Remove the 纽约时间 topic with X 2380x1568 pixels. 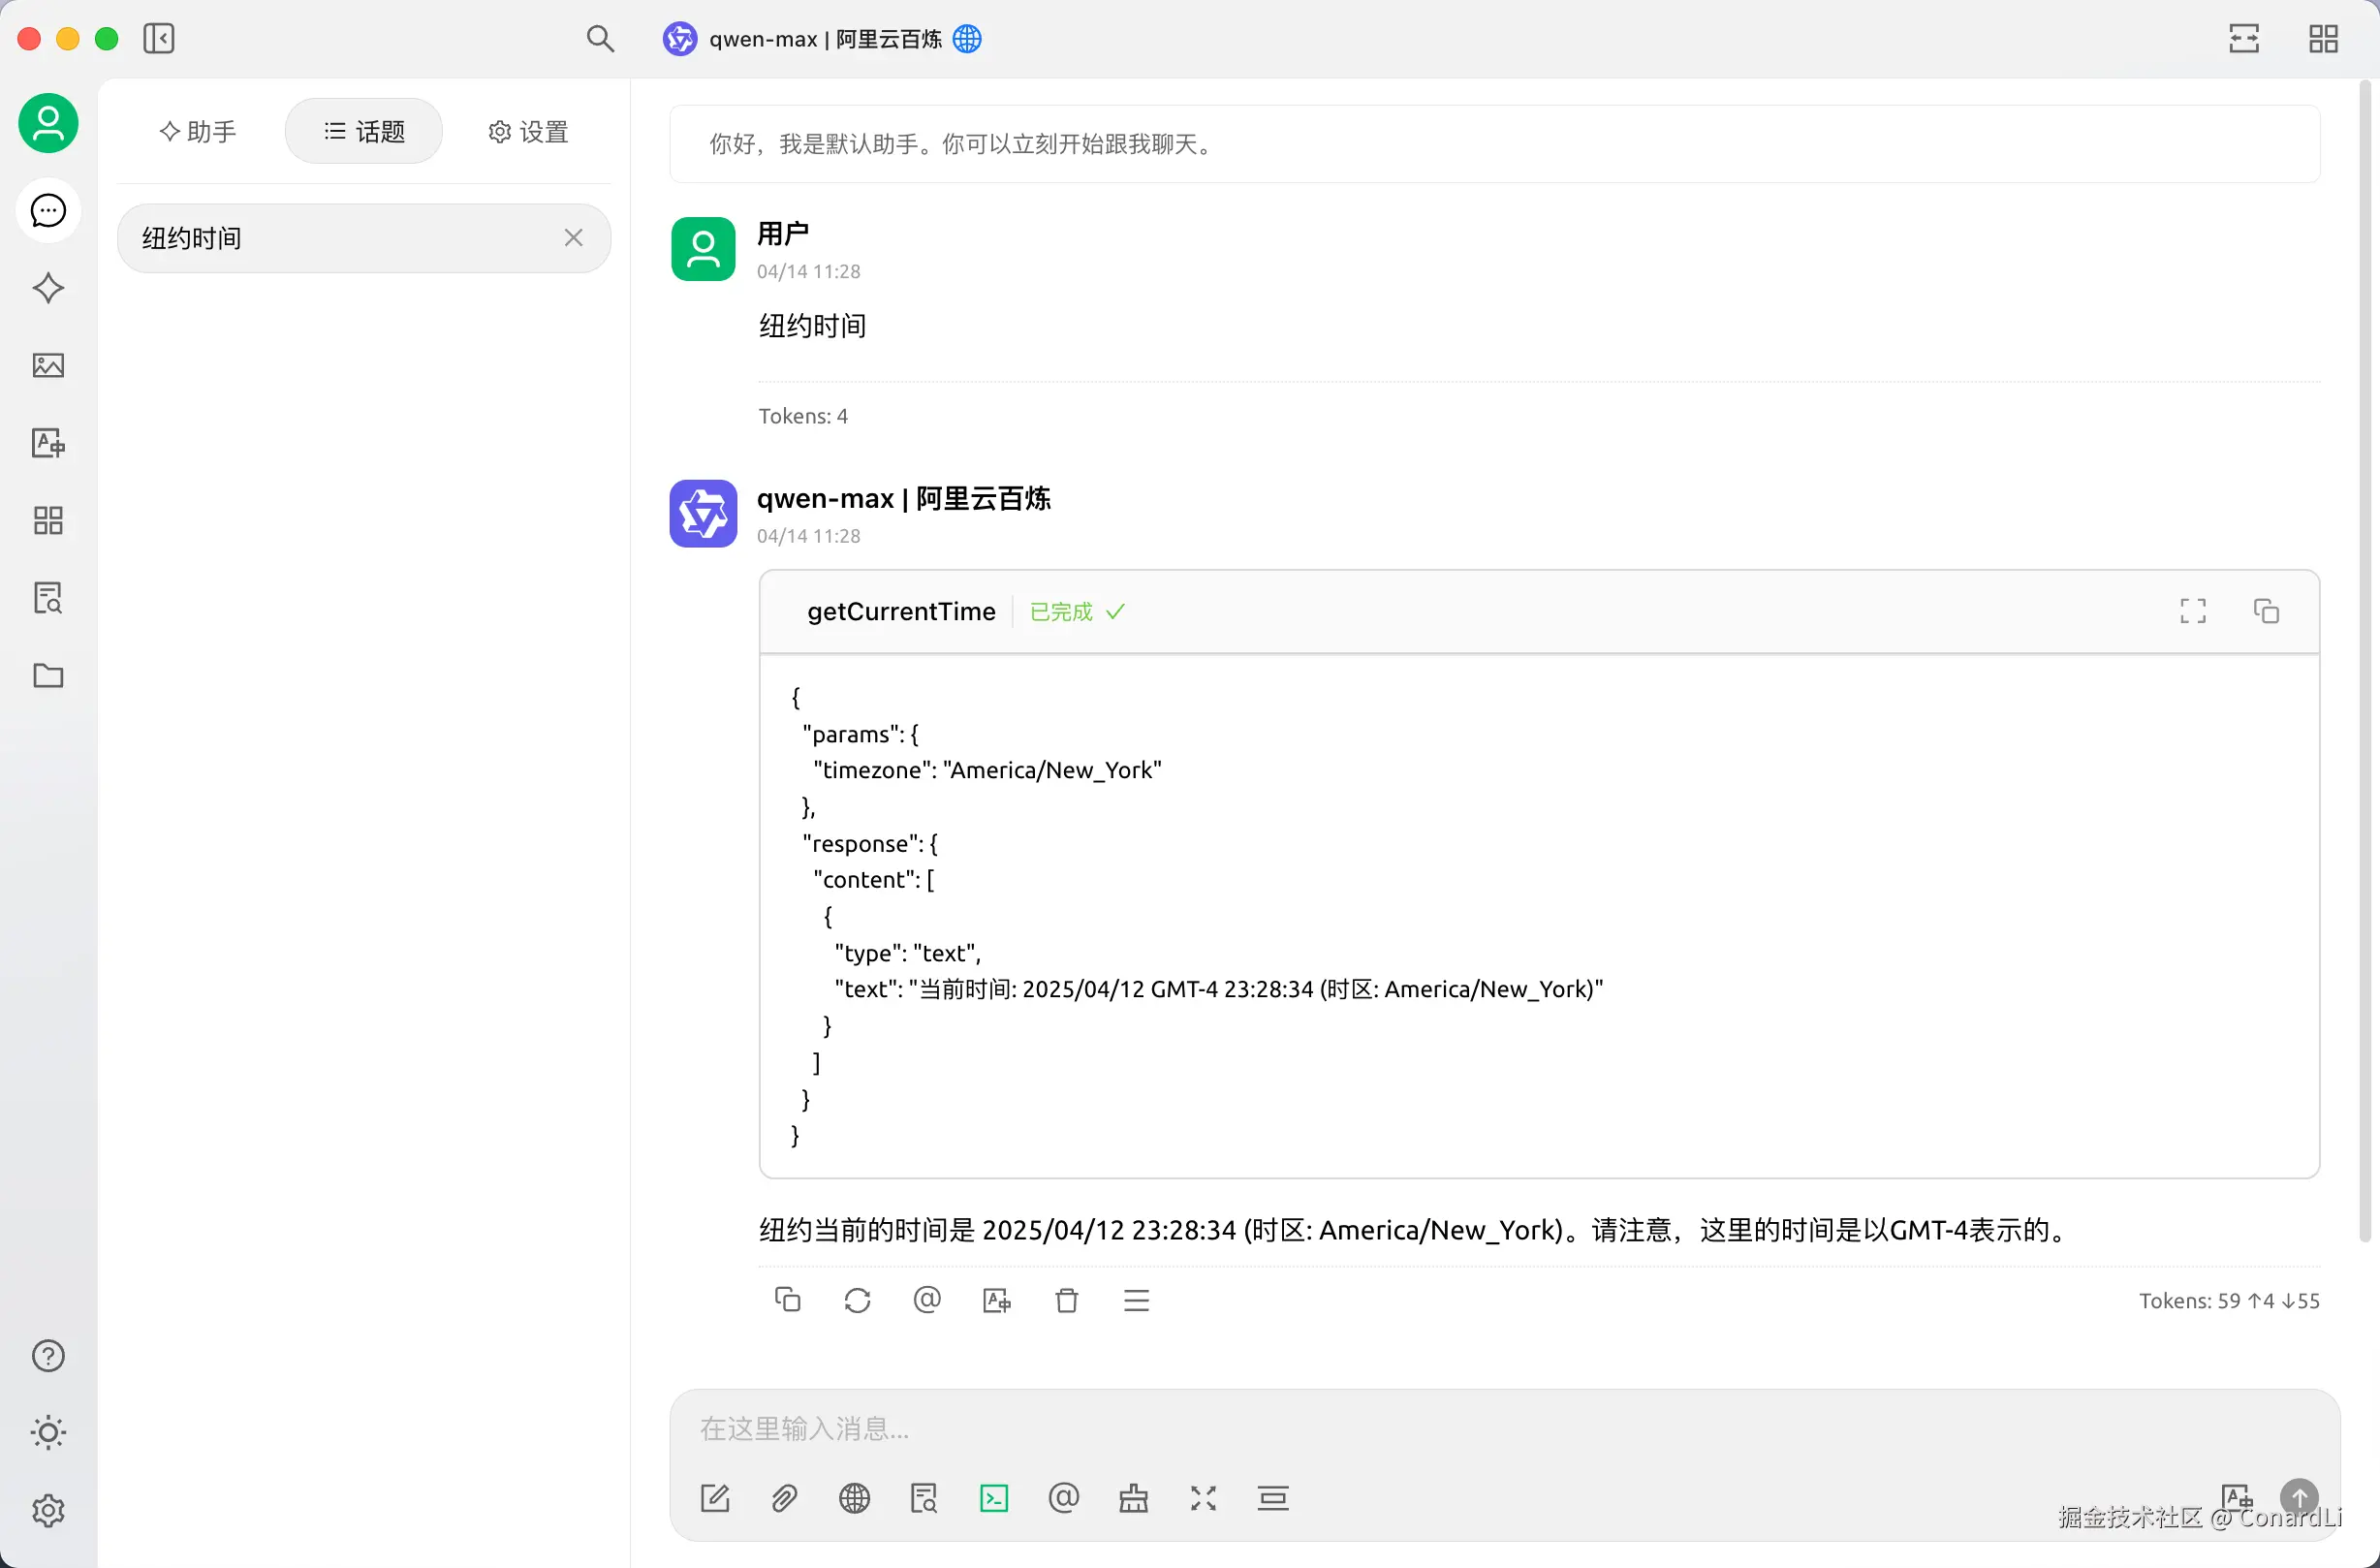coord(573,238)
